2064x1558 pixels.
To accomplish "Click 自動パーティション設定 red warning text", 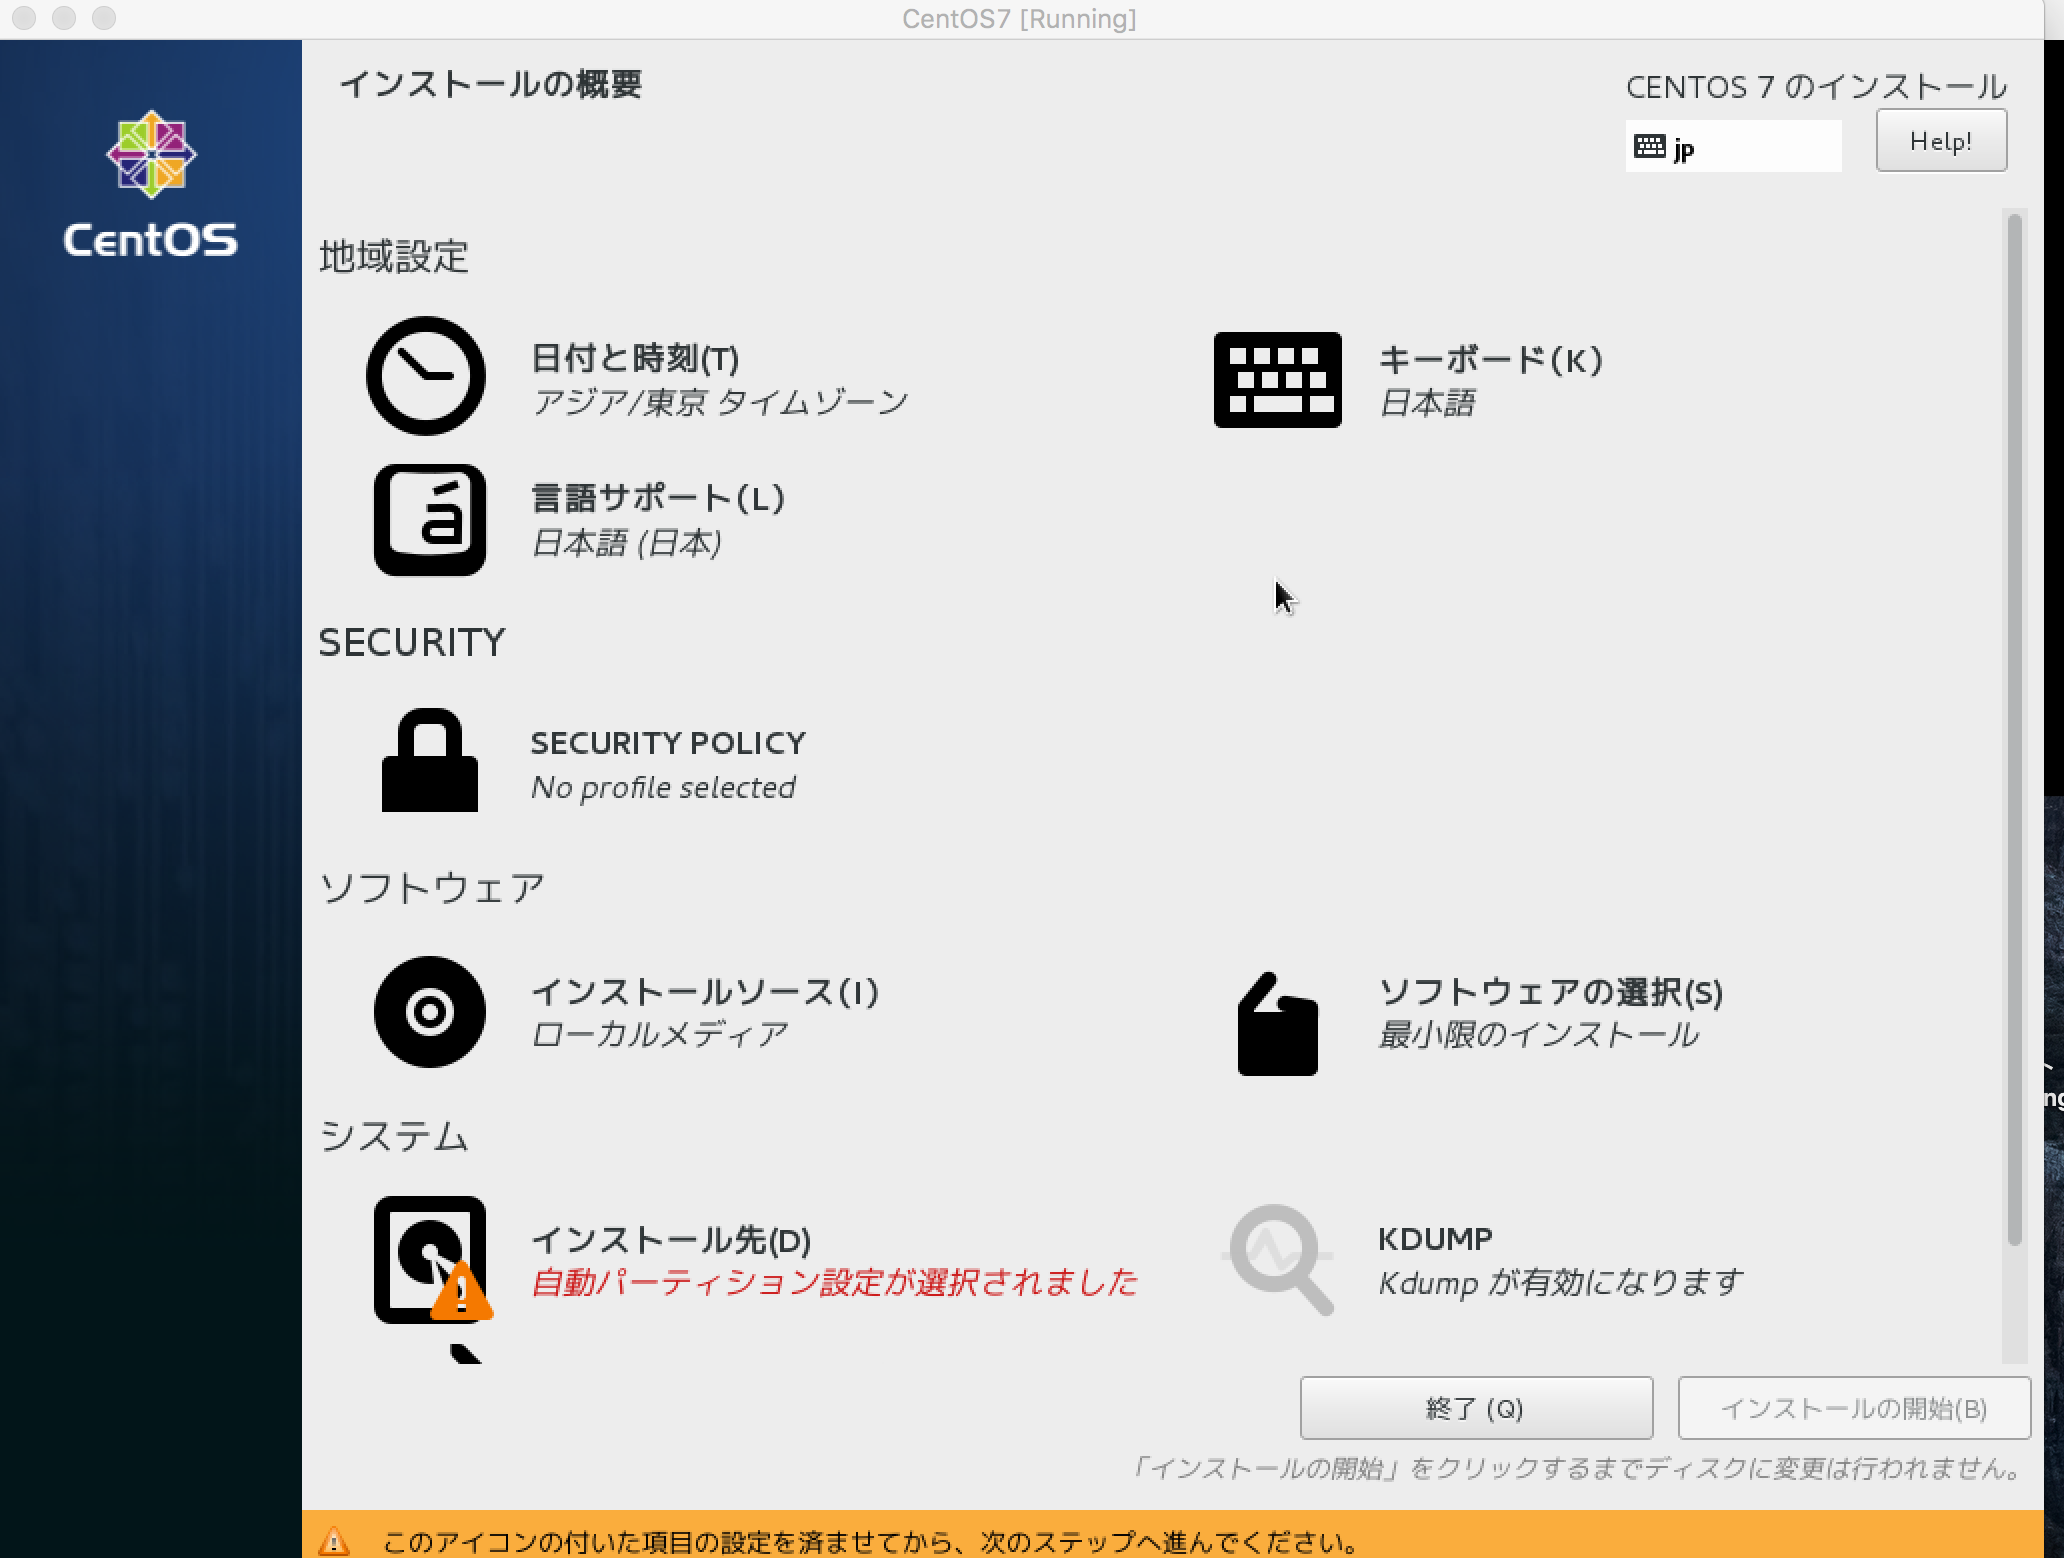I will tap(835, 1284).
